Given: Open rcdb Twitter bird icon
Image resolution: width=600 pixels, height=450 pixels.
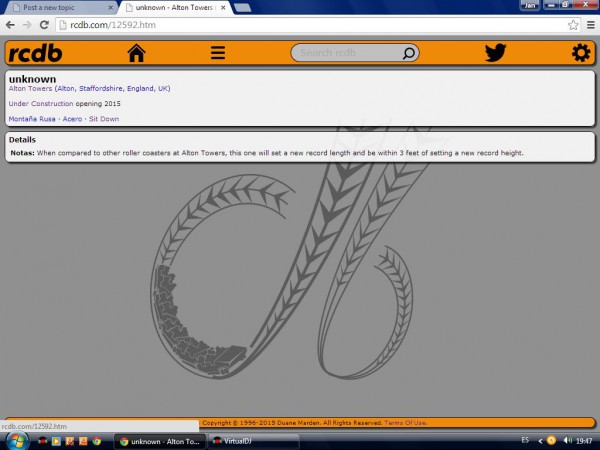Looking at the screenshot, I should pos(495,53).
